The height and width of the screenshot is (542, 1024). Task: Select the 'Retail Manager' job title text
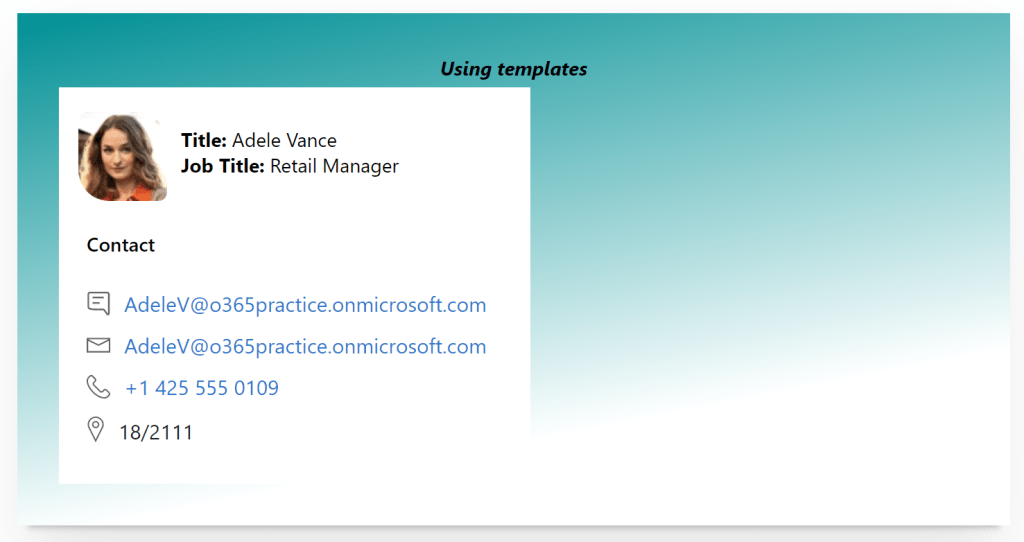334,166
